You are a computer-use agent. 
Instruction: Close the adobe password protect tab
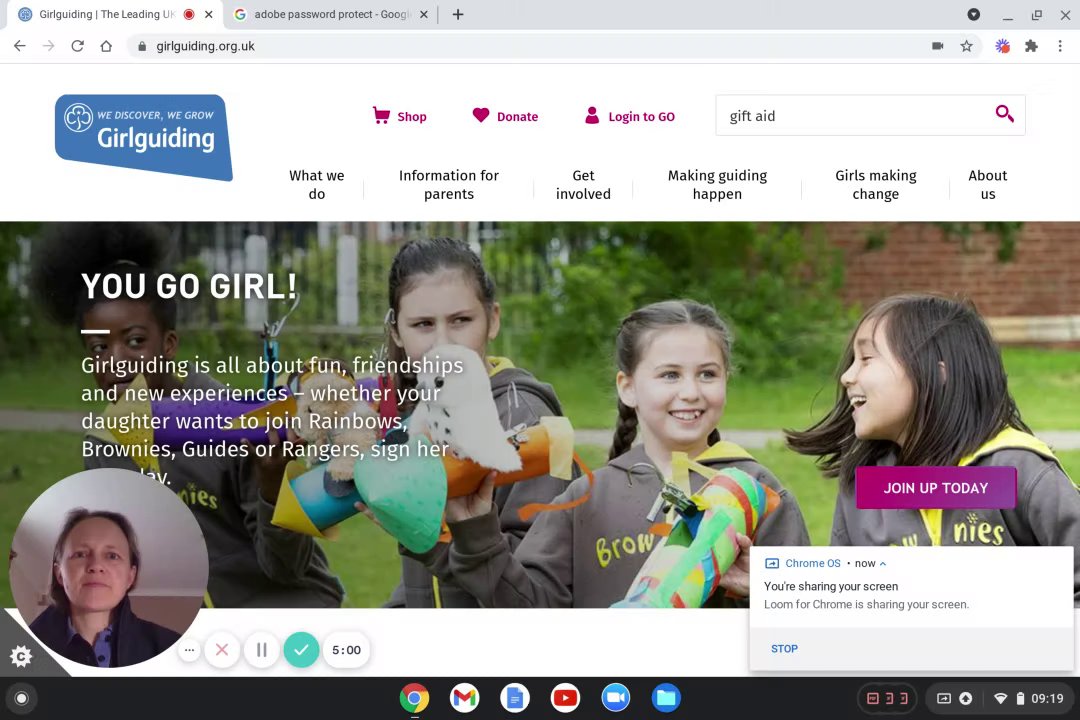424,14
